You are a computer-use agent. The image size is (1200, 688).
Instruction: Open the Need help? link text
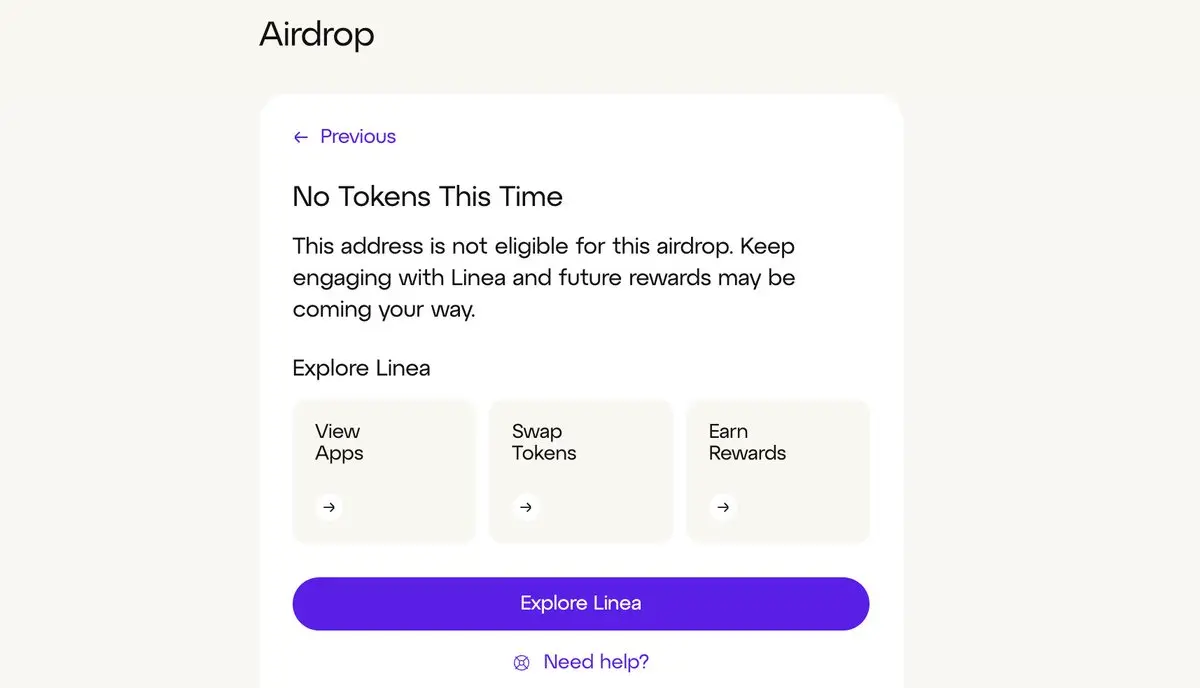596,662
